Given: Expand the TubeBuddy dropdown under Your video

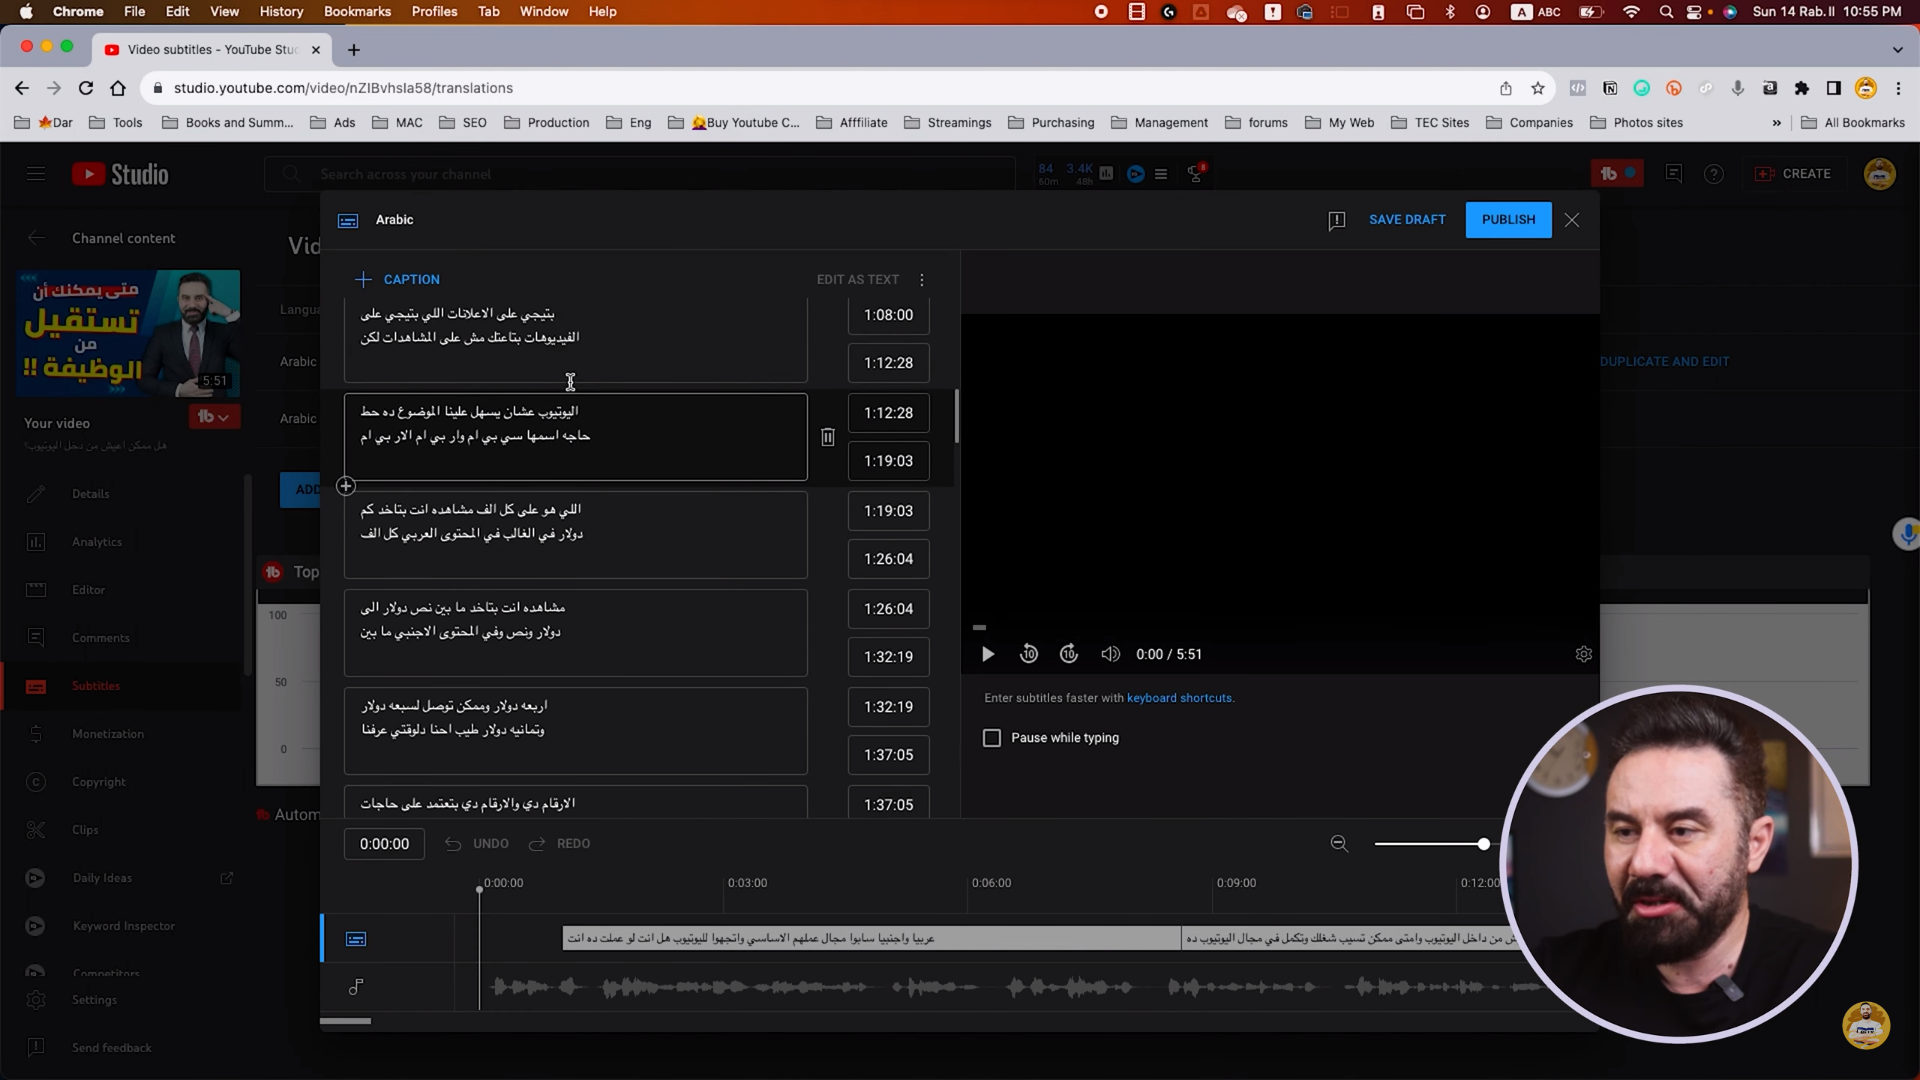Looking at the screenshot, I should [214, 417].
